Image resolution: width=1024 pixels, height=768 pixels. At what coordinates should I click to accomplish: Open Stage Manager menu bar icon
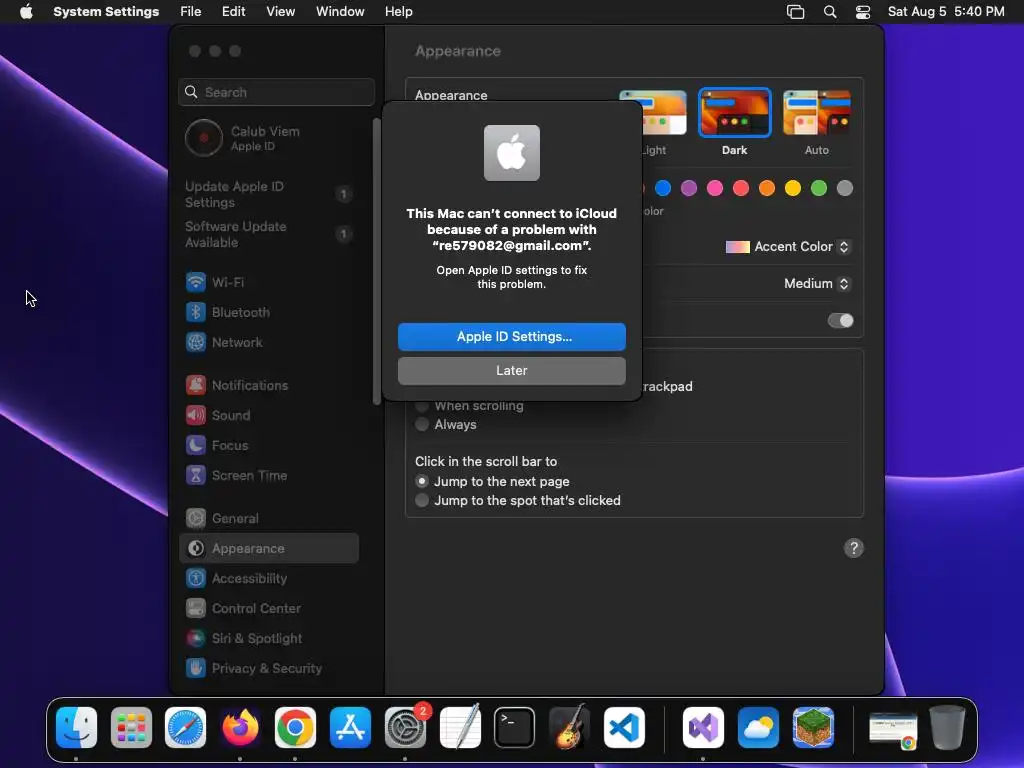(x=795, y=12)
